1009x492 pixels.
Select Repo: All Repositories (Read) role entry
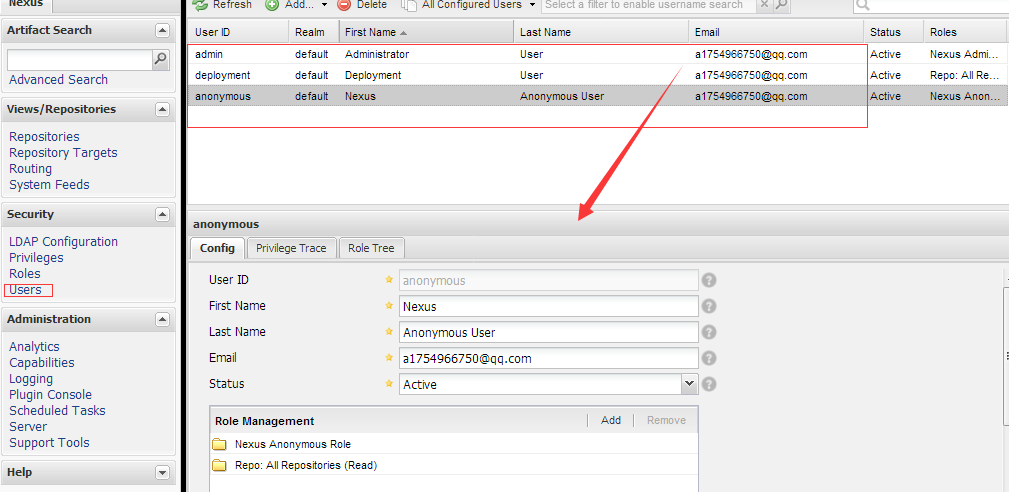tap(454, 465)
